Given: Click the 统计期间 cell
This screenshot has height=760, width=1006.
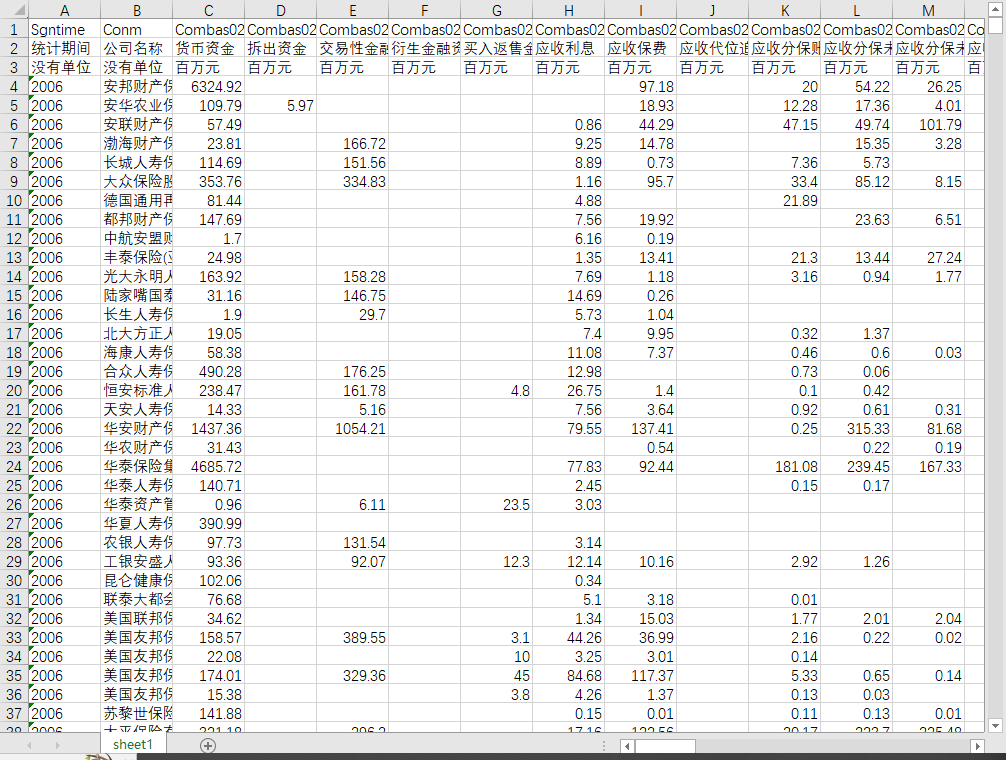Looking at the screenshot, I should click(x=64, y=49).
